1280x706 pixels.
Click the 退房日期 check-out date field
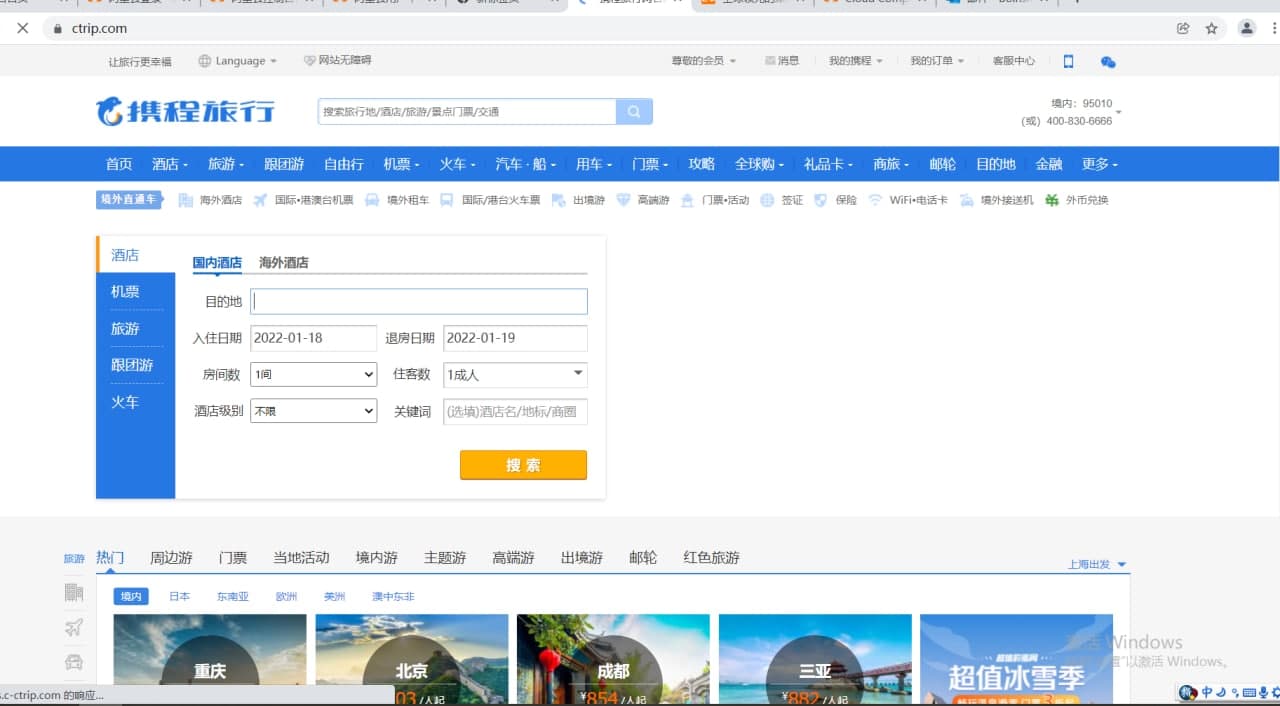pyautogui.click(x=515, y=338)
